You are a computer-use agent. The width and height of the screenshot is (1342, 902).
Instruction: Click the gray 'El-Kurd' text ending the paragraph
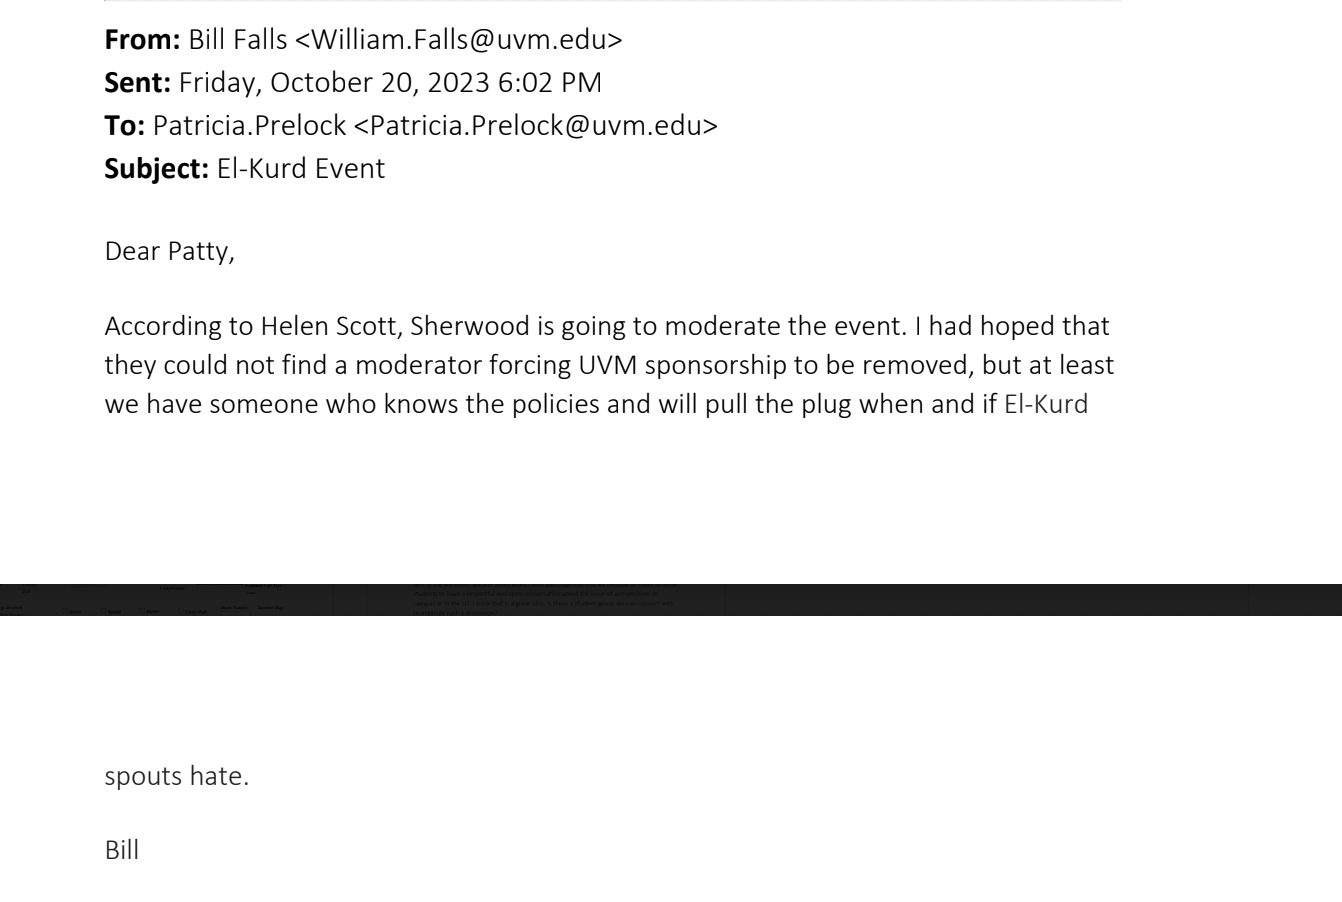pos(1046,405)
